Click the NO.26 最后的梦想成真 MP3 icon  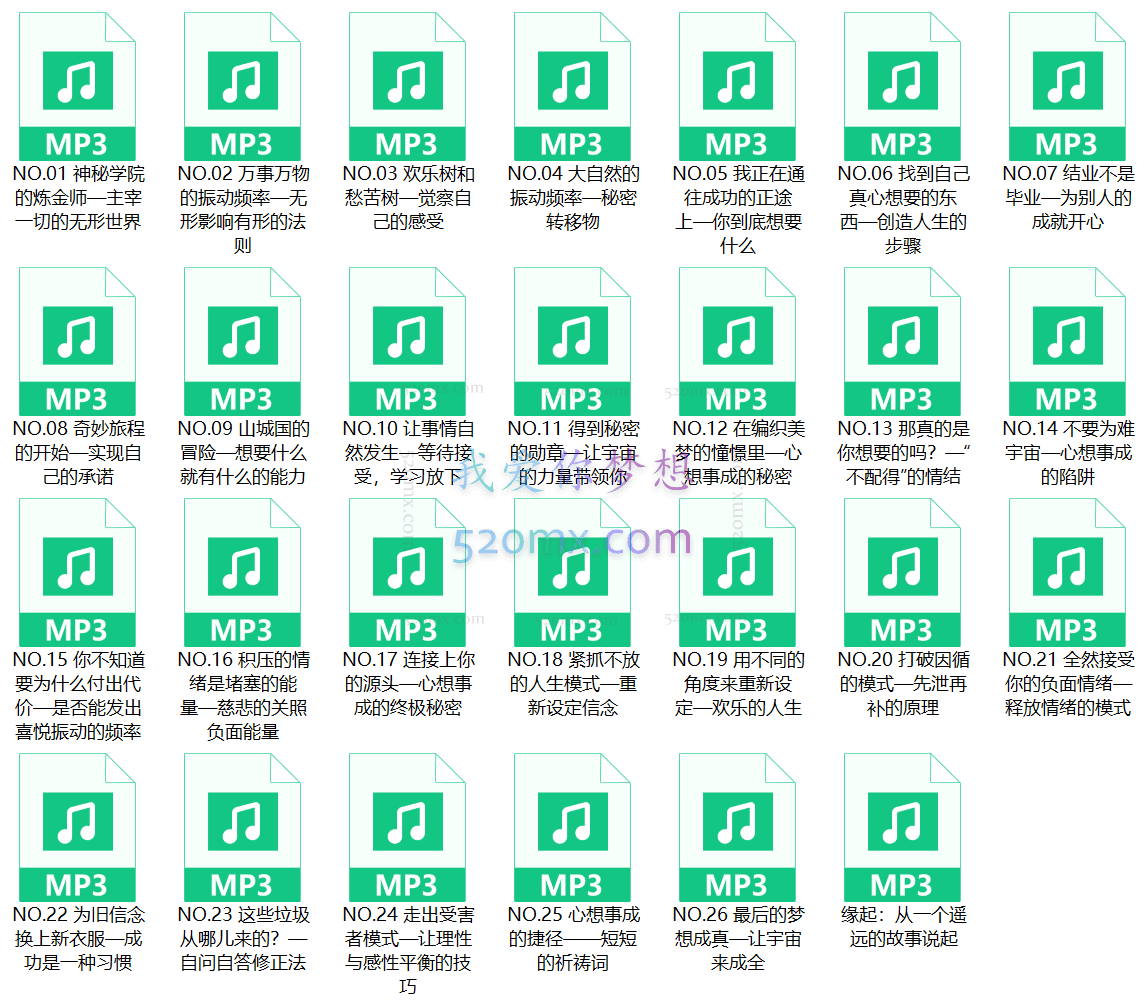[x=736, y=828]
